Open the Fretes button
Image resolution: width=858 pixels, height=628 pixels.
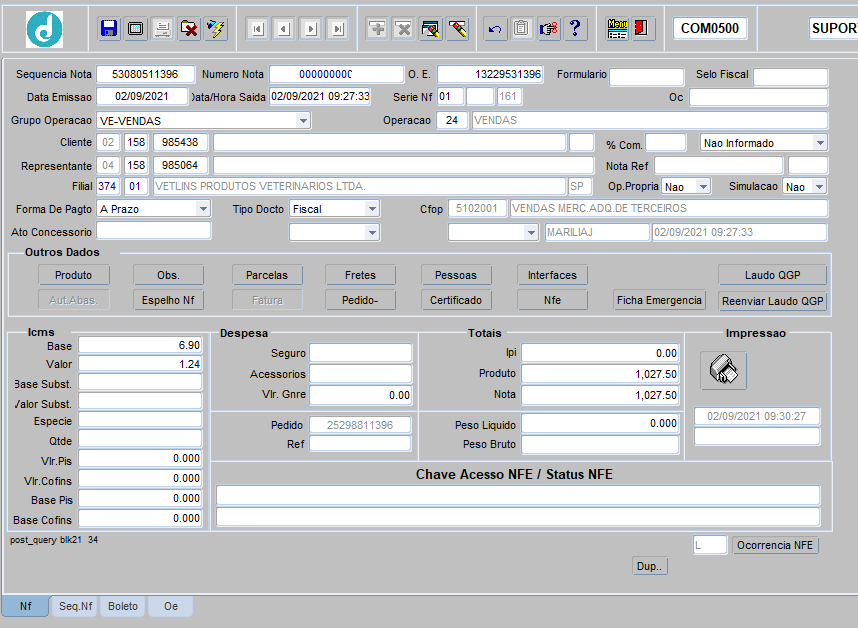[x=360, y=275]
